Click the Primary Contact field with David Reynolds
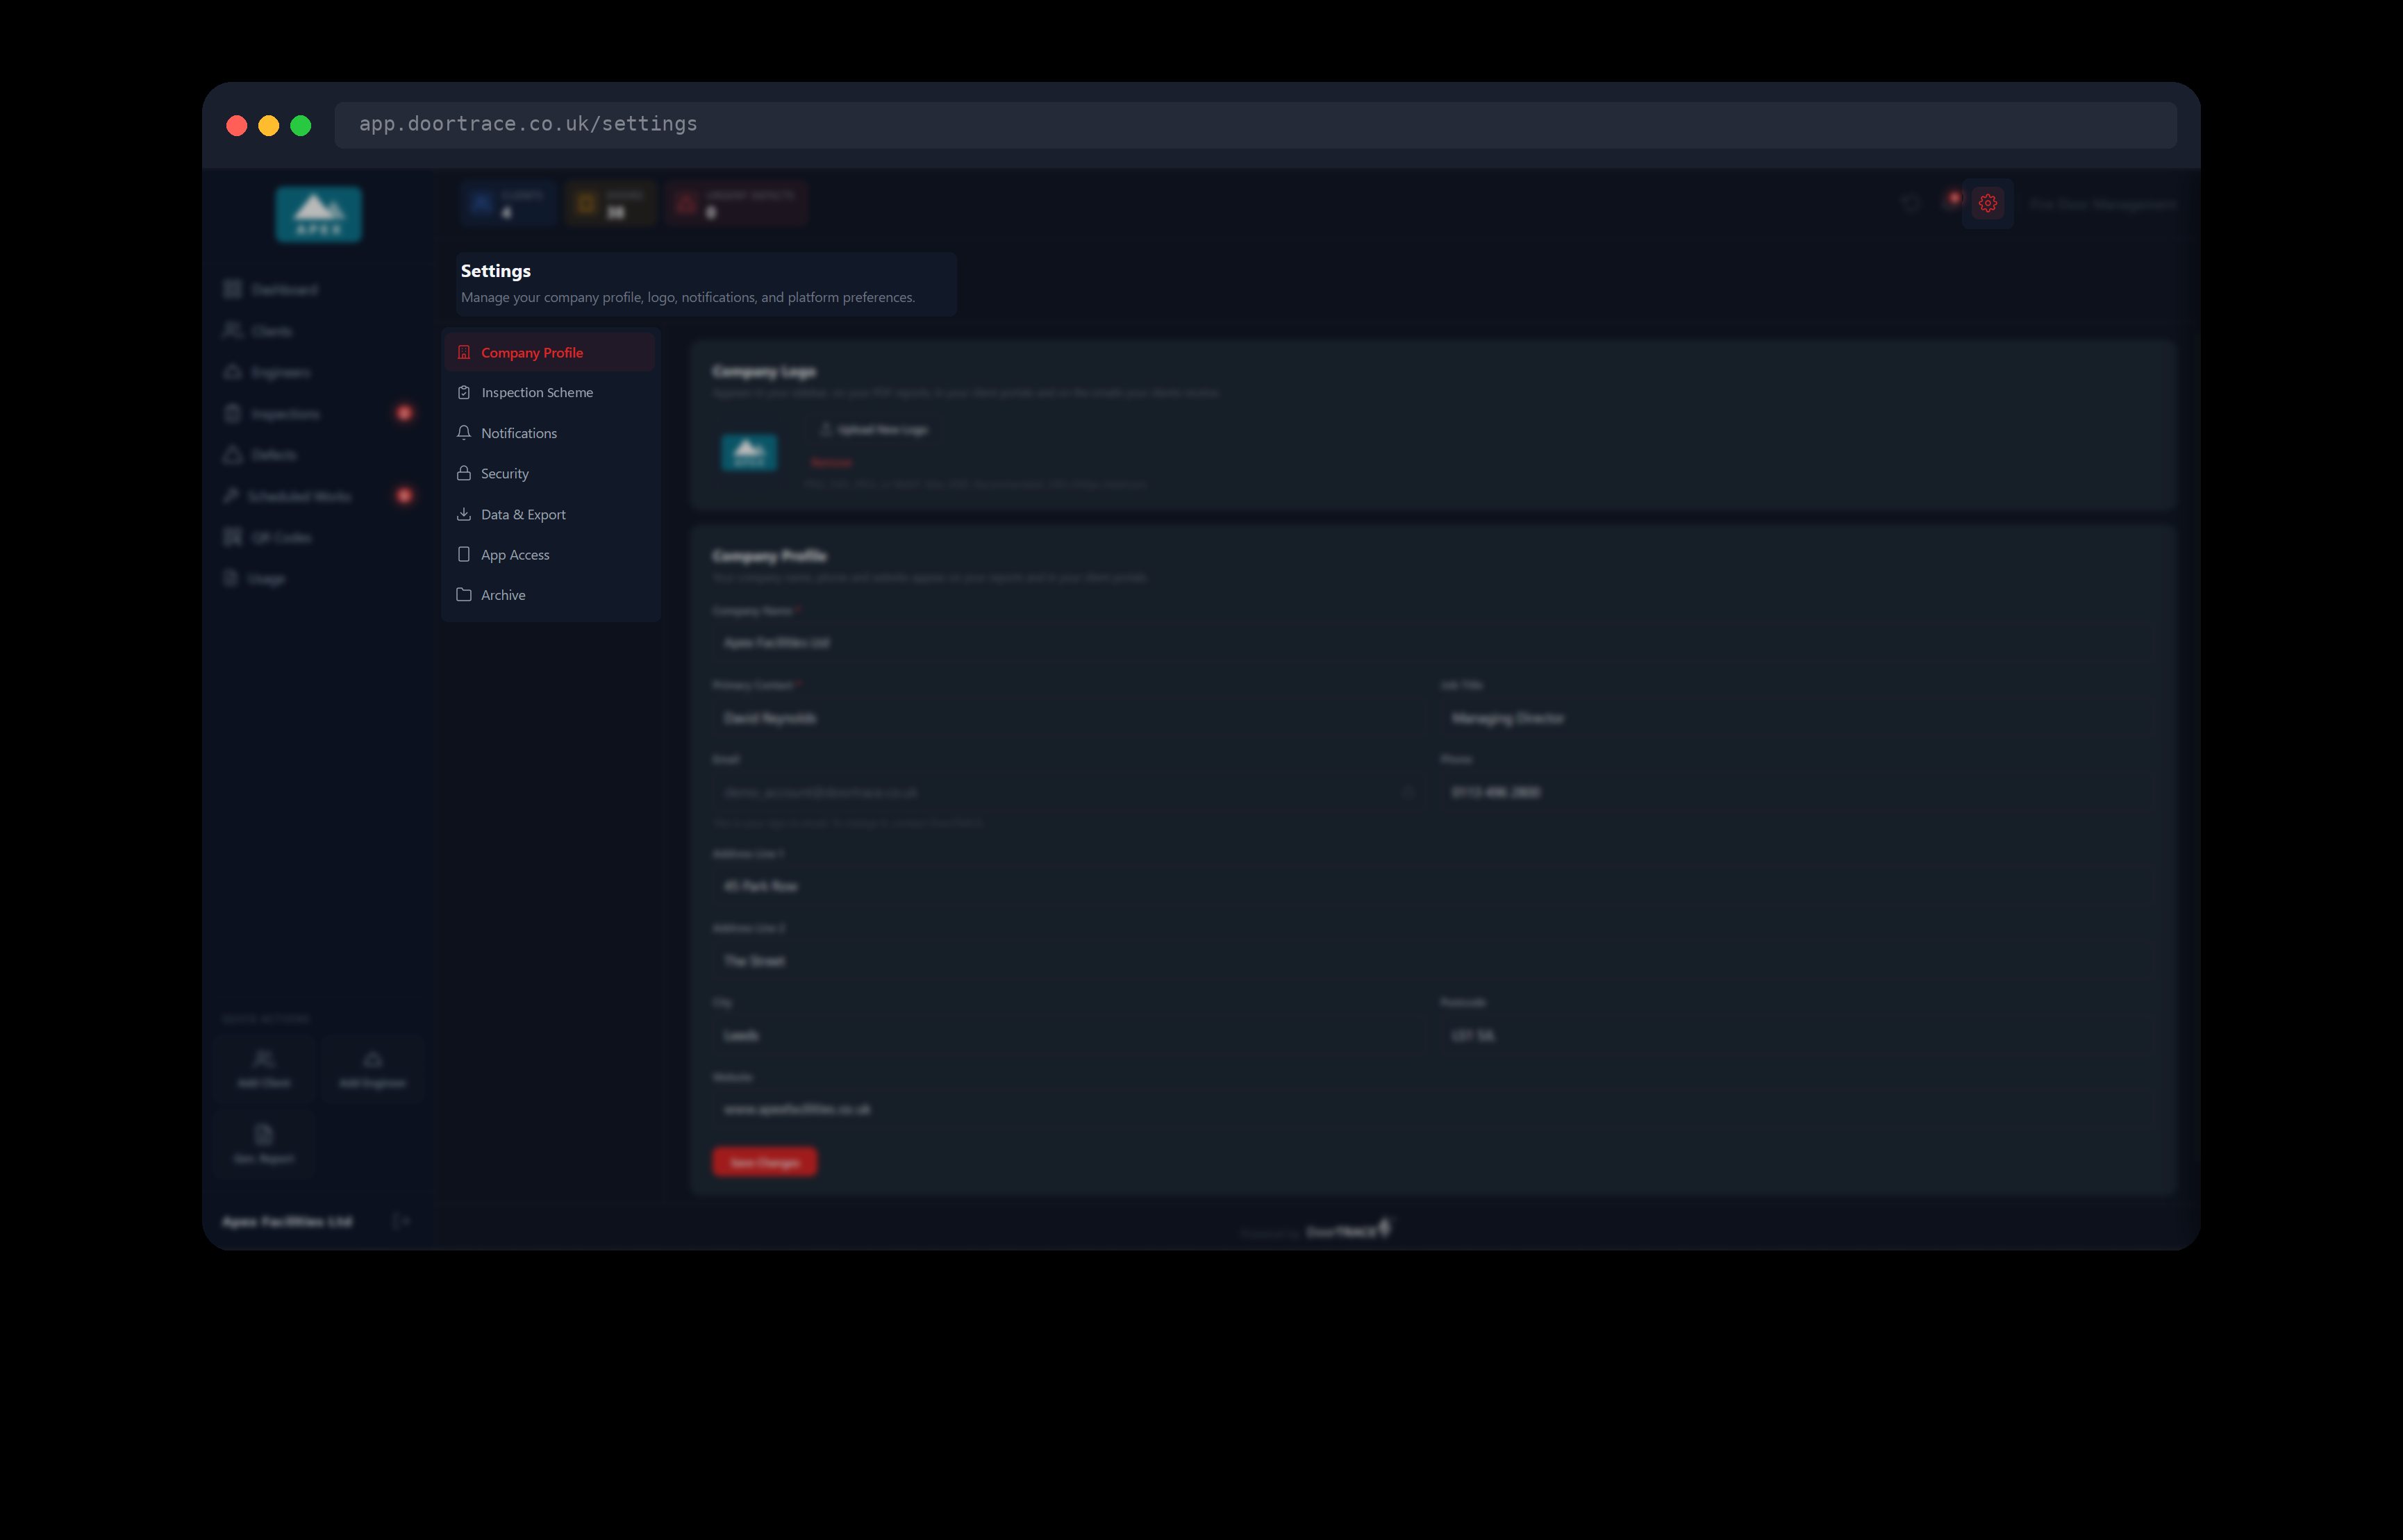The image size is (2403, 1540). click(x=1068, y=719)
